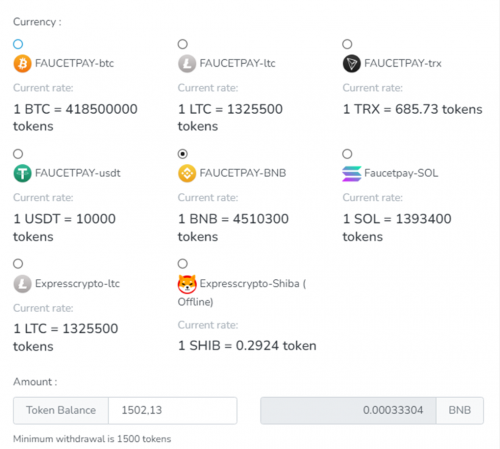
Task: Click the selected FAUCETPAY-BNB radio button
Action: pyautogui.click(x=183, y=154)
